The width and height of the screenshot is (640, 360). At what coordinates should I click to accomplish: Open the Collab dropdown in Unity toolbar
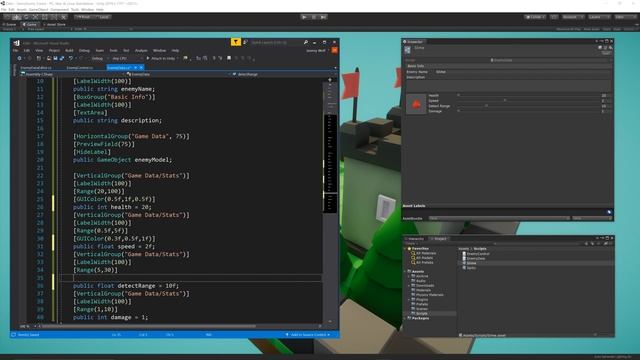(535, 17)
